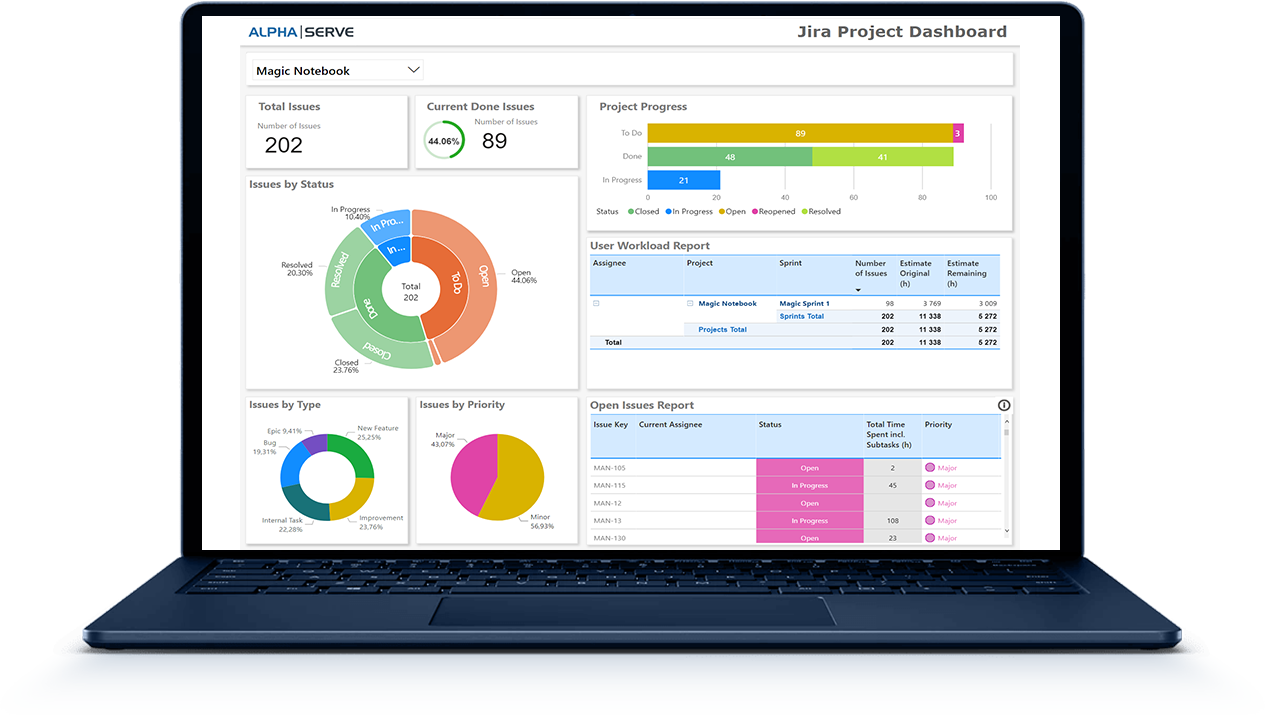The image size is (1265, 715).
Task: Select the pink Major slice in priority pie
Action: pos(475,473)
